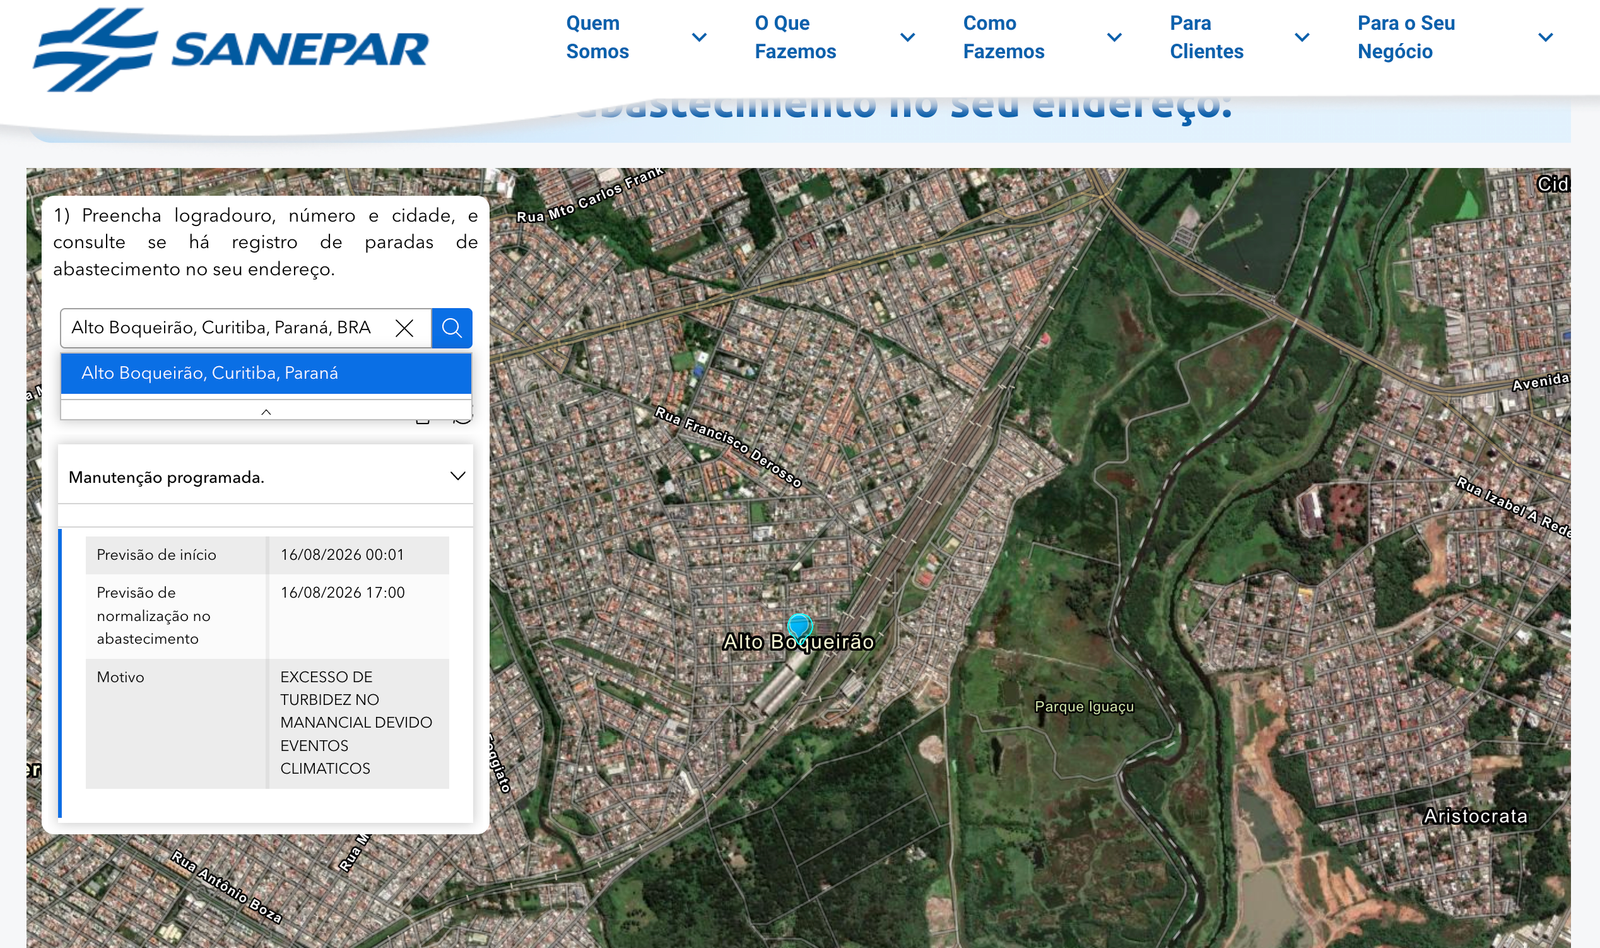This screenshot has height=948, width=1600.
Task: Click the blue location pin on the map
Action: coord(799,627)
